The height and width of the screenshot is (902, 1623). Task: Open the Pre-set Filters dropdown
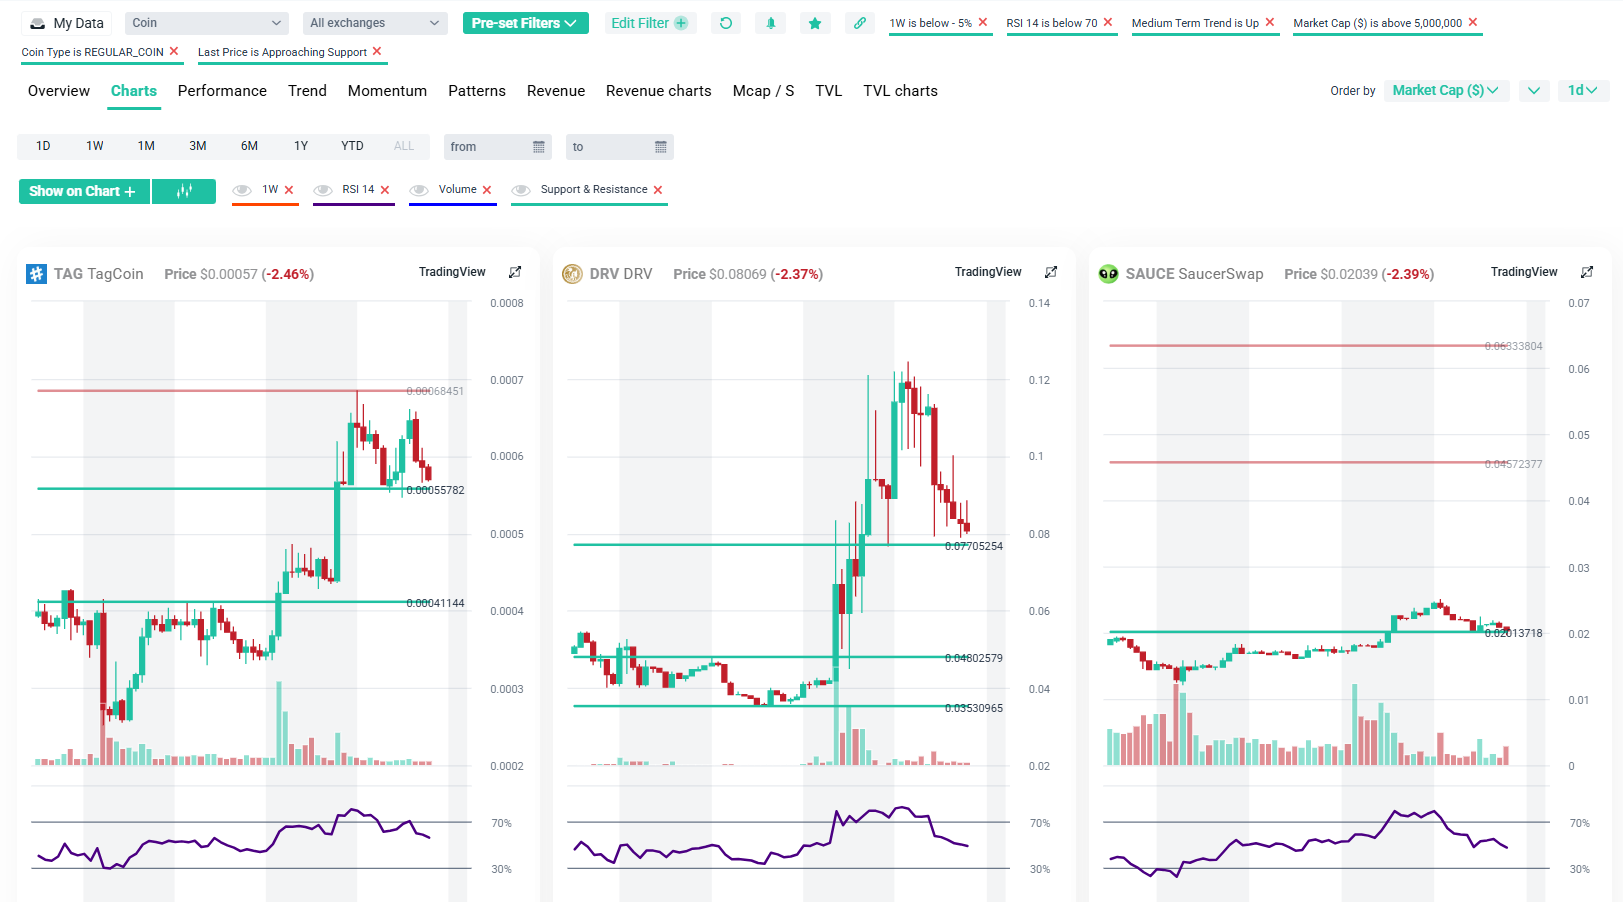point(525,23)
